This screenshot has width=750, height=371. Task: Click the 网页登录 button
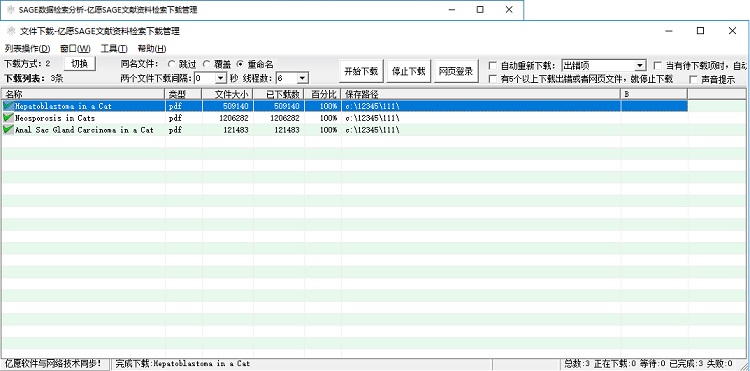coord(456,72)
